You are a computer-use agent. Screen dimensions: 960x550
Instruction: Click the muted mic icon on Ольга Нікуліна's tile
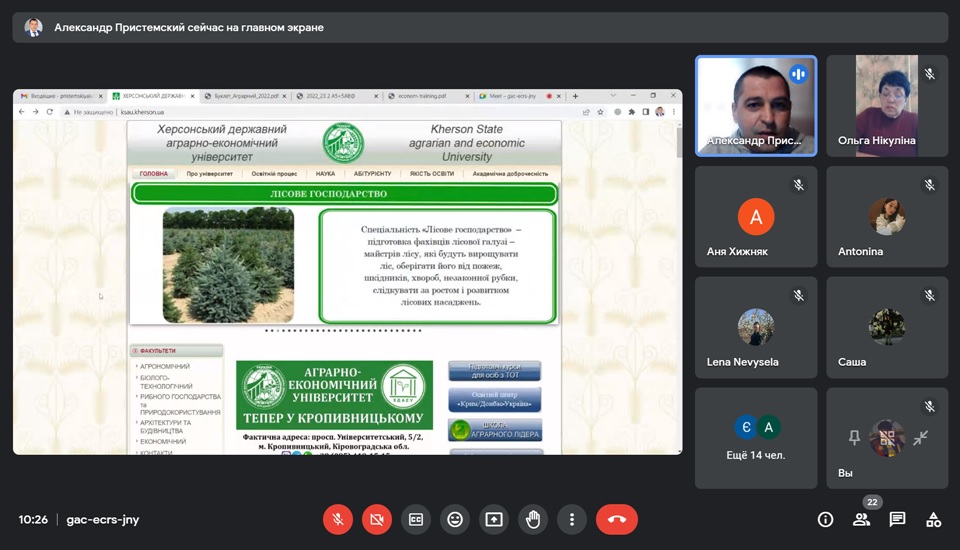930,74
